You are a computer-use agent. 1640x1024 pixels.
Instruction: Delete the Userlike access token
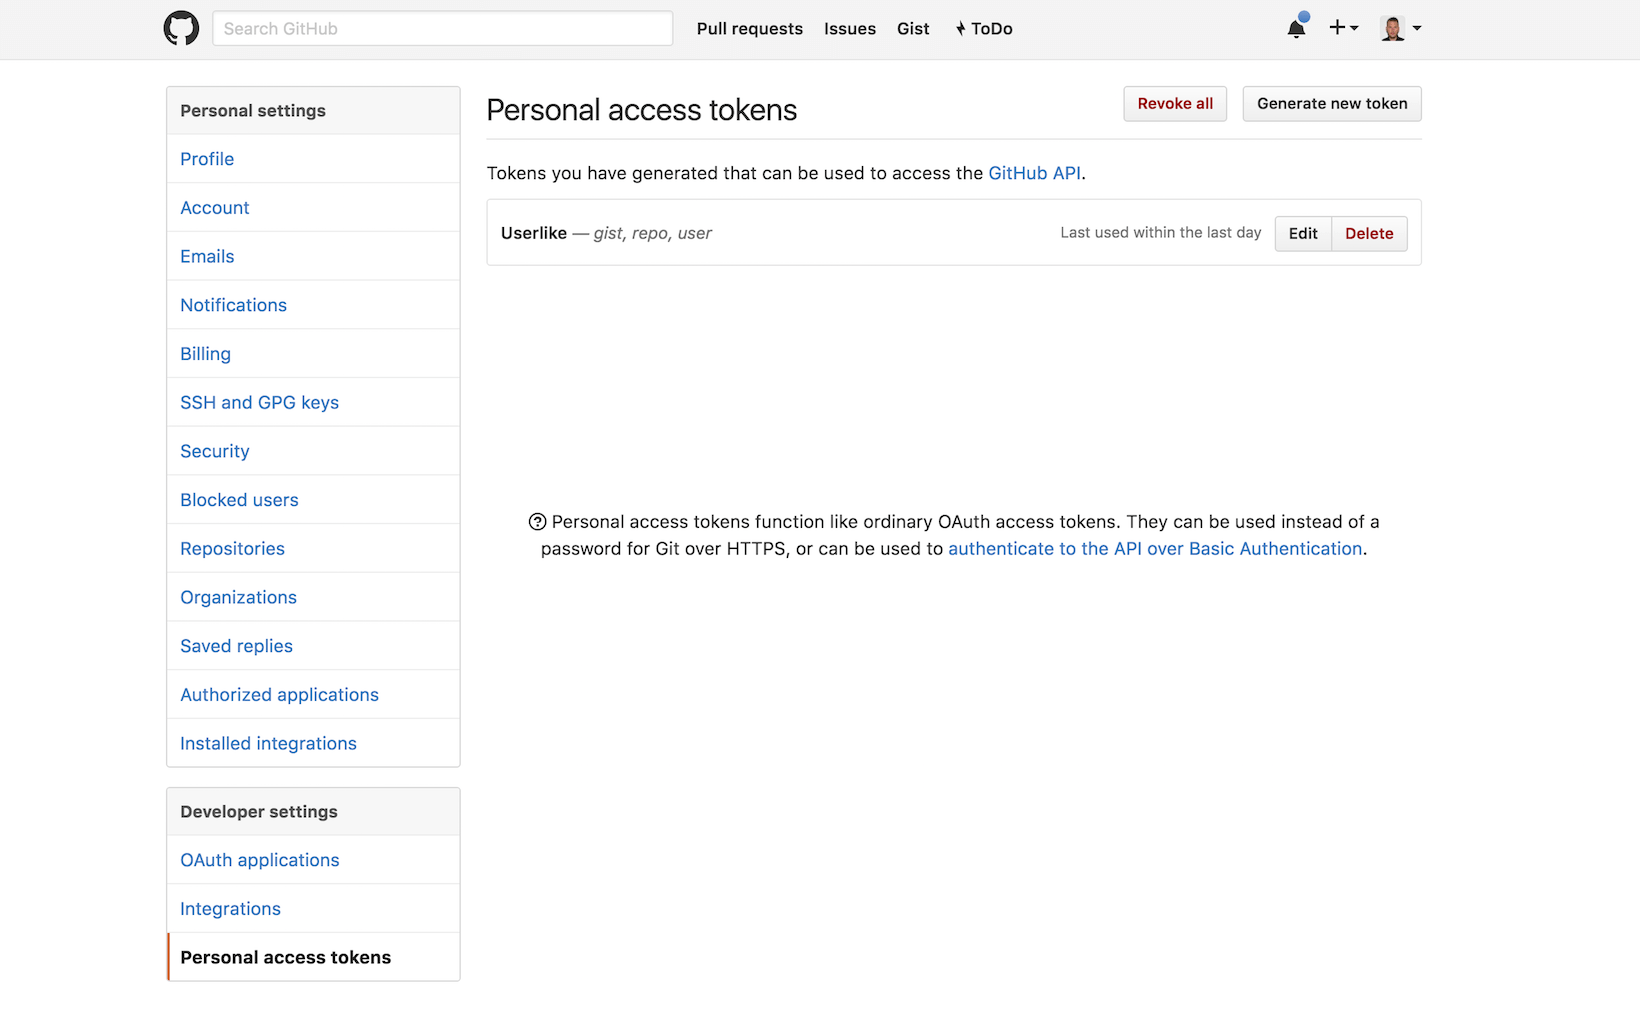[1368, 234]
